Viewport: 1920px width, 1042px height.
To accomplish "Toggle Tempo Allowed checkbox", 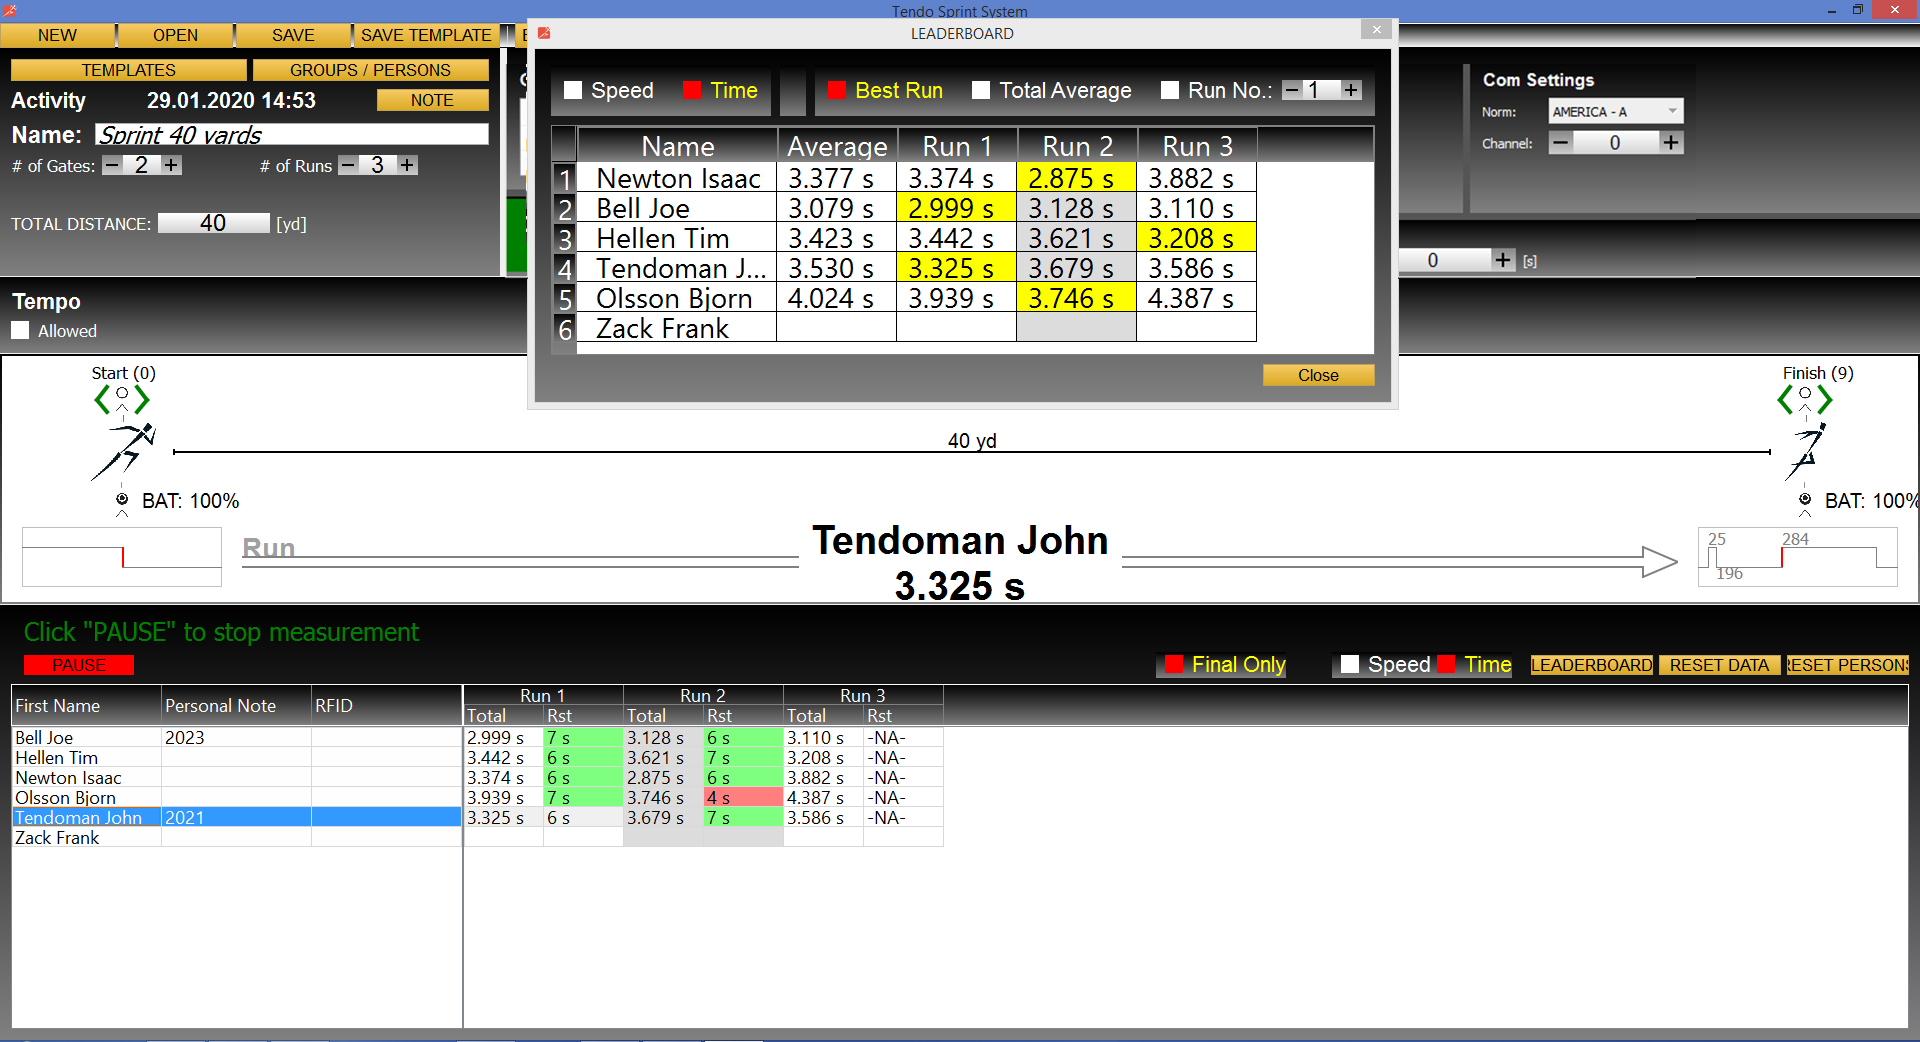I will (20, 331).
